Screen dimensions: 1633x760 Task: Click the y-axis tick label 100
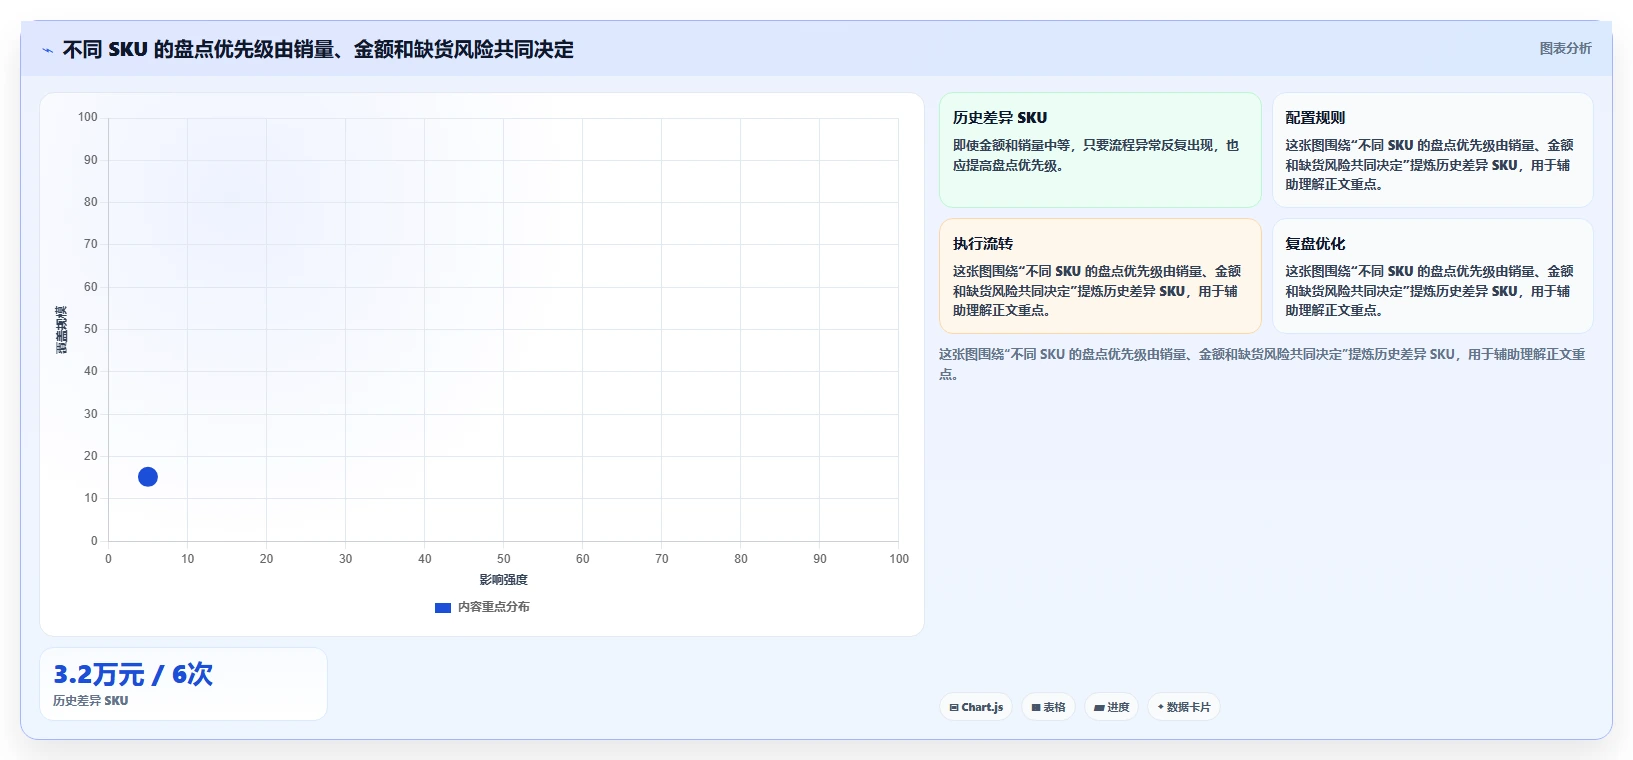point(88,117)
